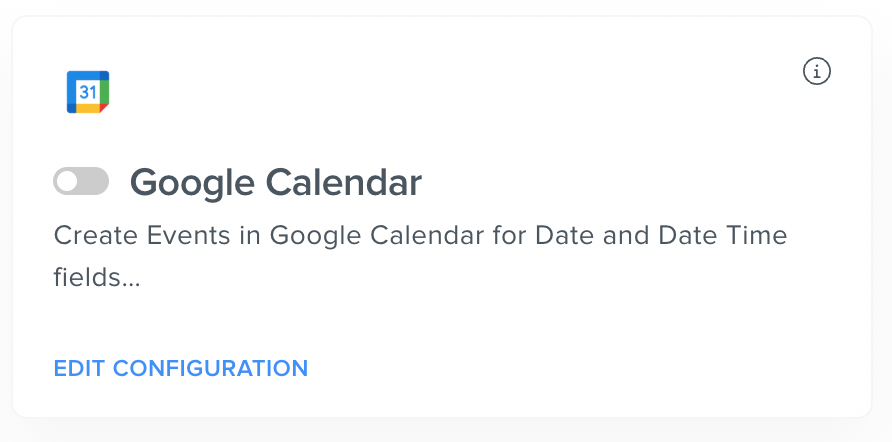Screen dimensions: 892x442
Task: View more info about Google Calendar integration
Action: coord(817,71)
